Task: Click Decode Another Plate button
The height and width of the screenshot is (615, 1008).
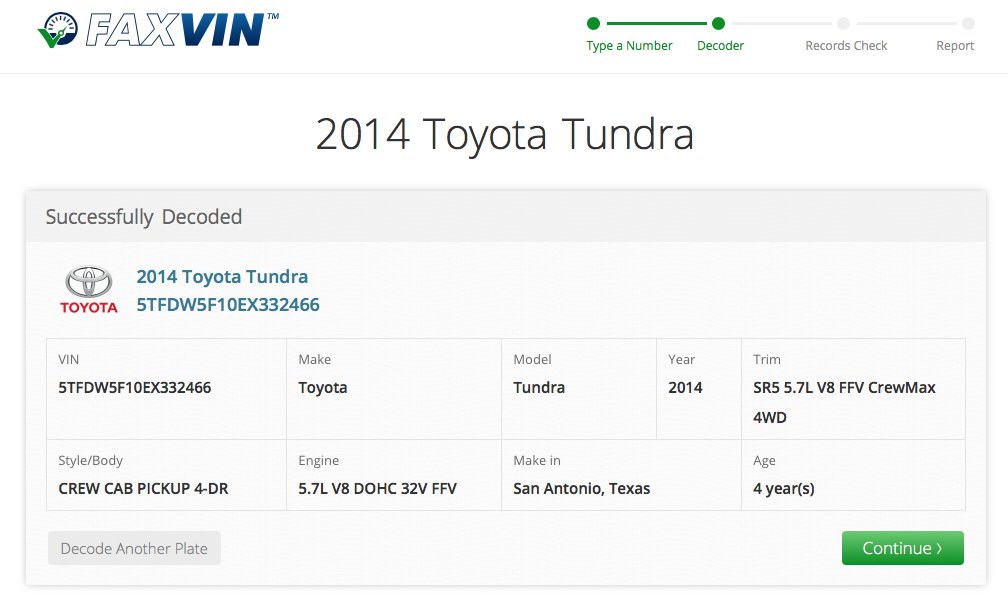Action: [x=134, y=548]
